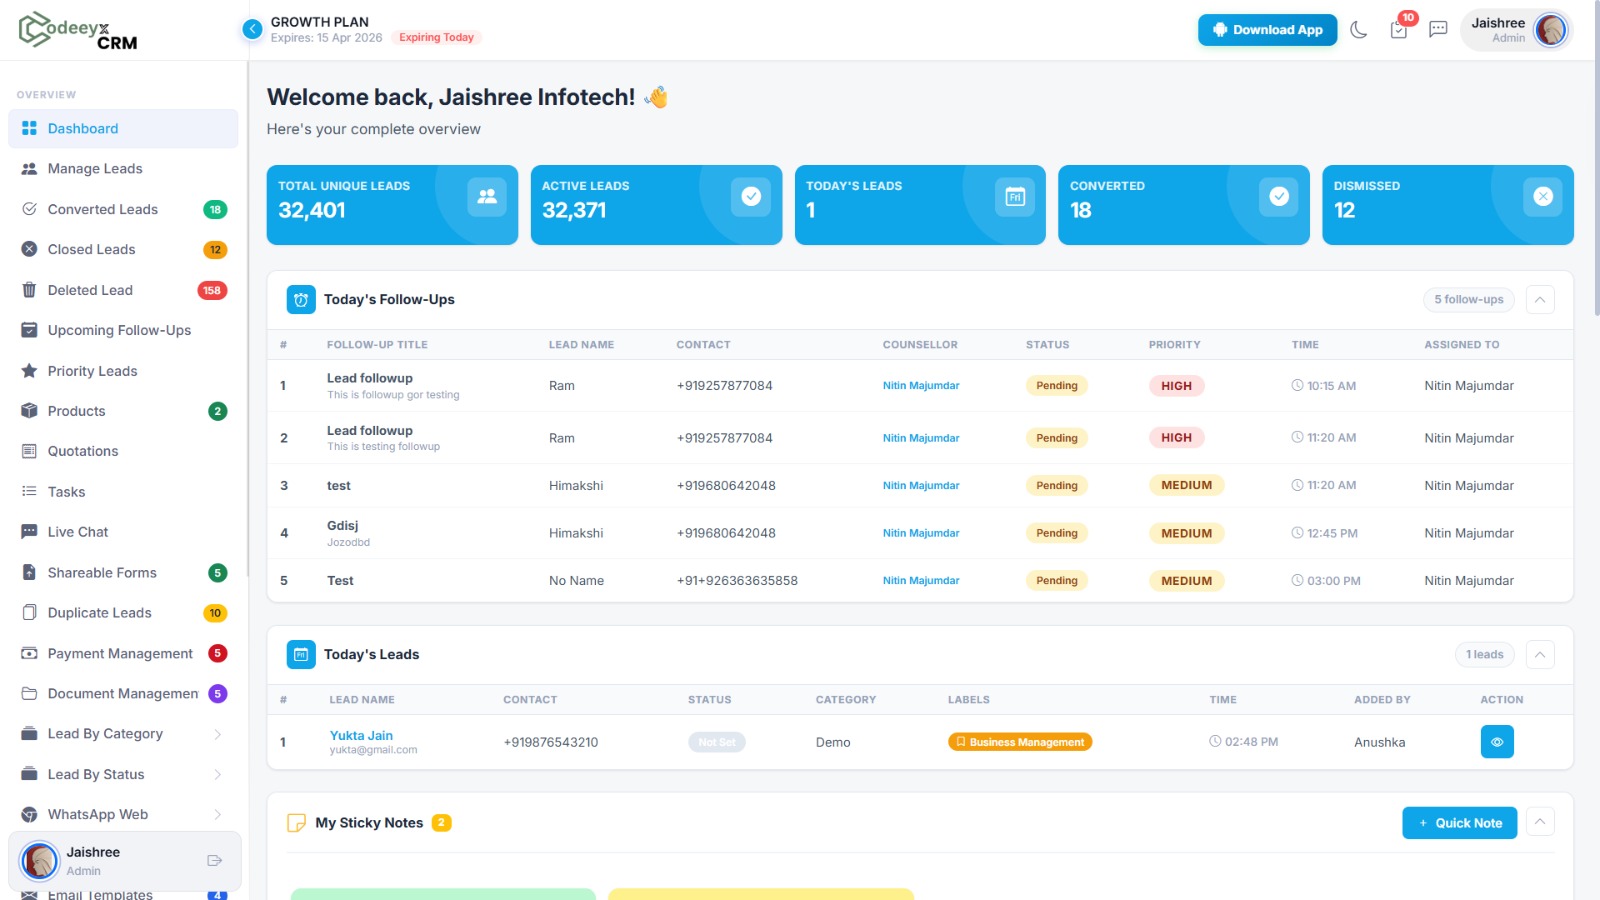Click the Quick Note button
1600x900 pixels.
click(x=1460, y=823)
